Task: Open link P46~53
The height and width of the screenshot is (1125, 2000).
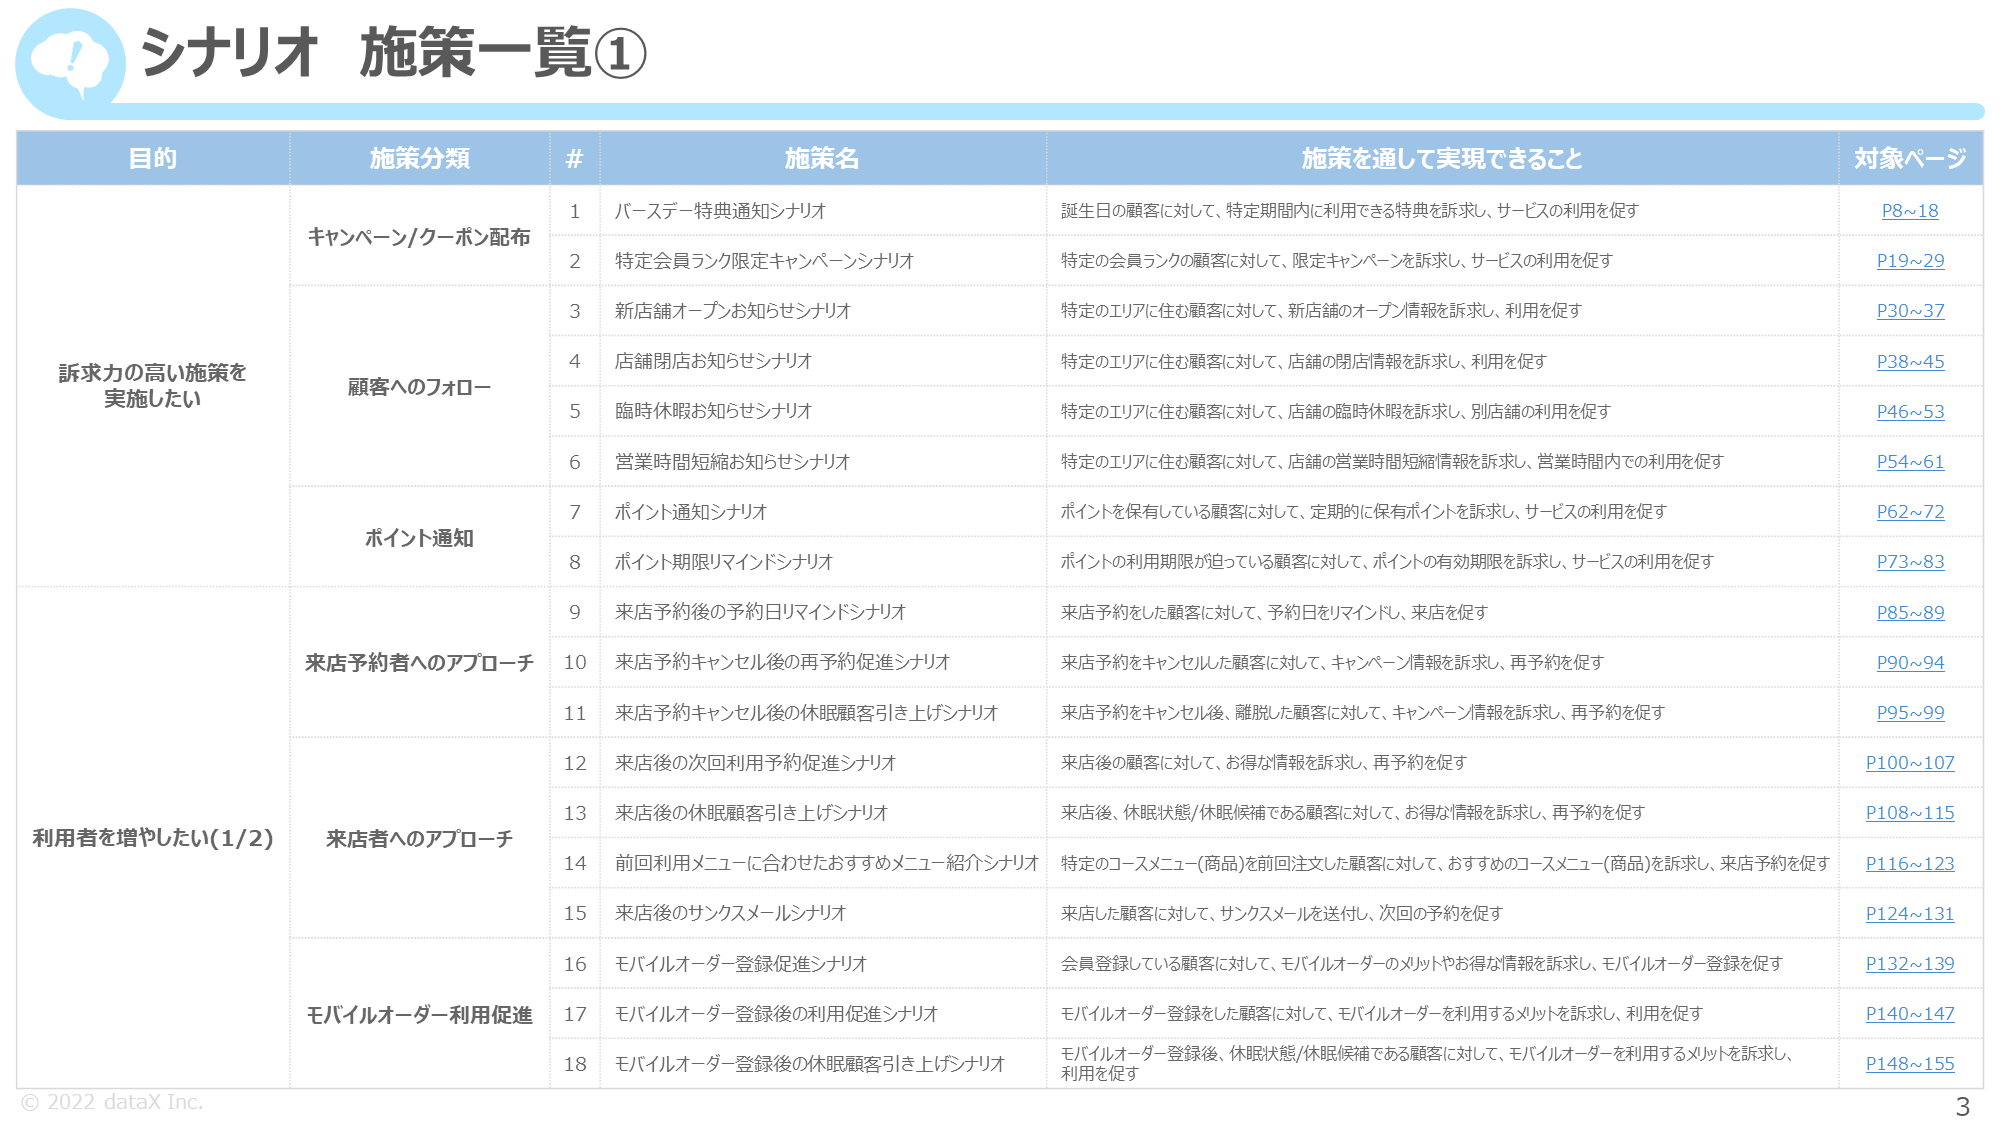Action: 1910,412
